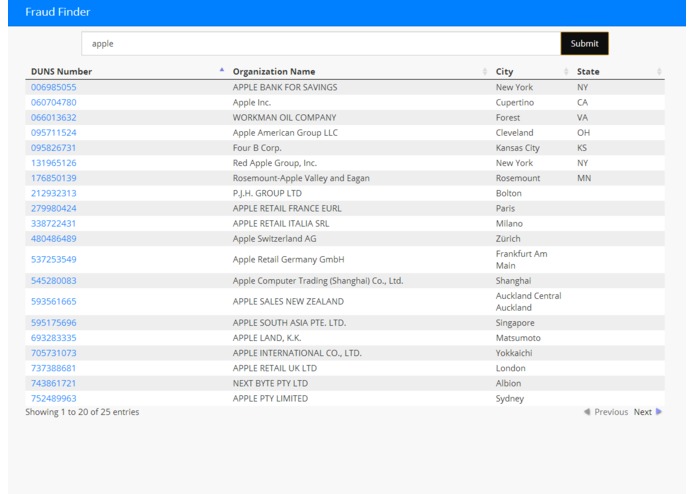Select Apple Computer Trading (Shanghai) cell
Screen dimensions: 695x494
pos(318,280)
